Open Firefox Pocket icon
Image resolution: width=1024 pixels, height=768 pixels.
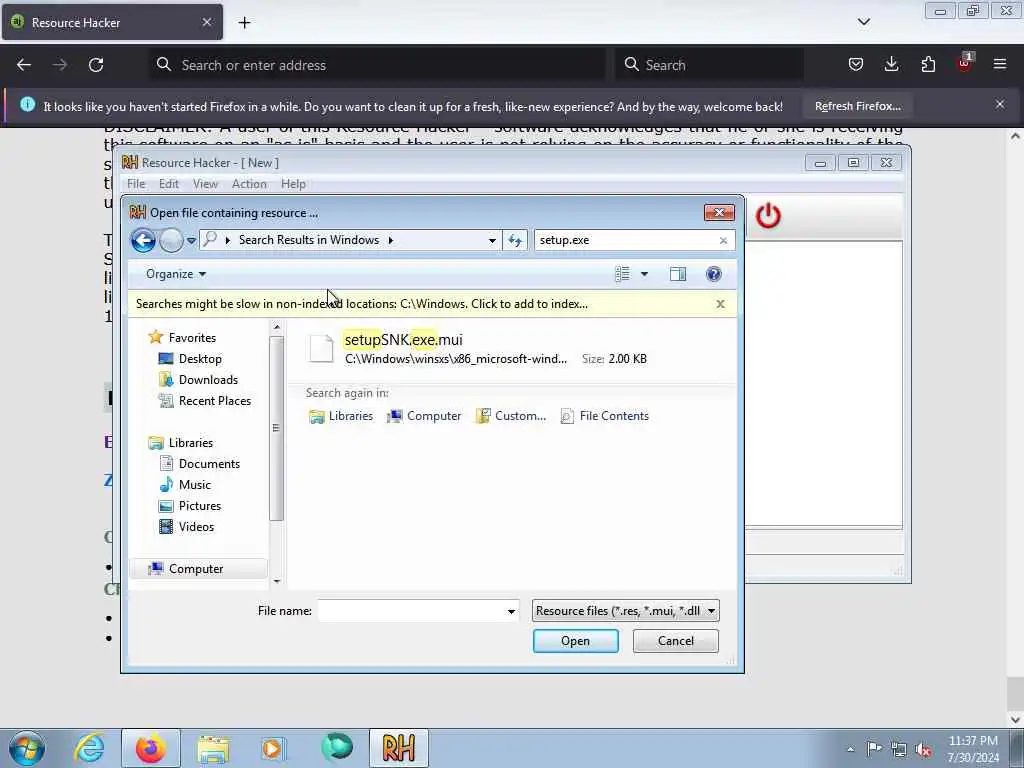click(856, 65)
